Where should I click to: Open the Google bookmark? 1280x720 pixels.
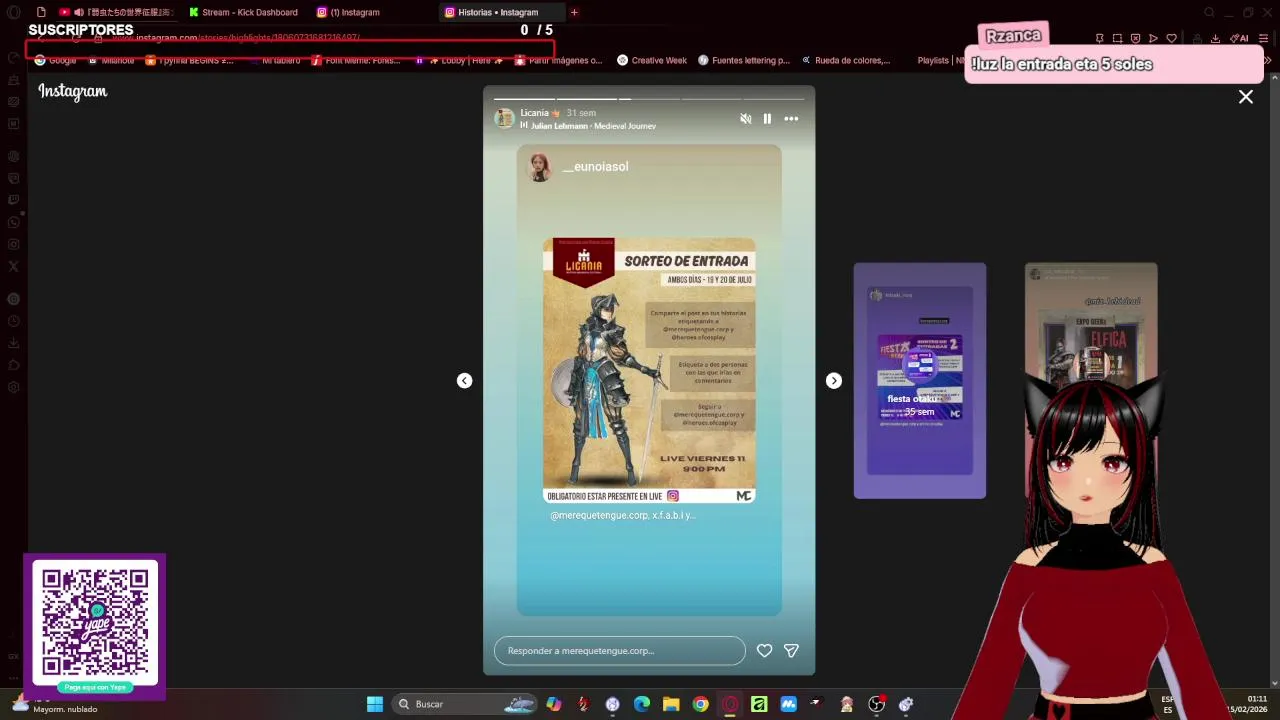(56, 61)
